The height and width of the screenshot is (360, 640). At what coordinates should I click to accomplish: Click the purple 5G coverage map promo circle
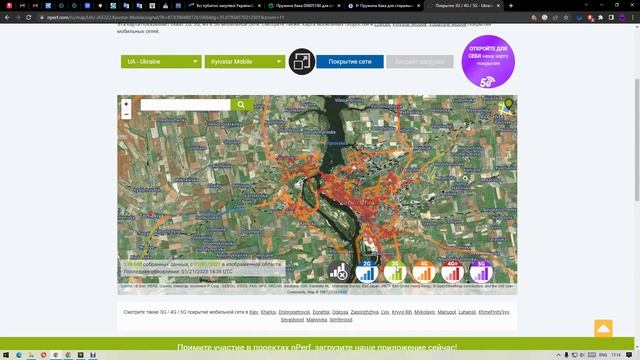tap(488, 62)
